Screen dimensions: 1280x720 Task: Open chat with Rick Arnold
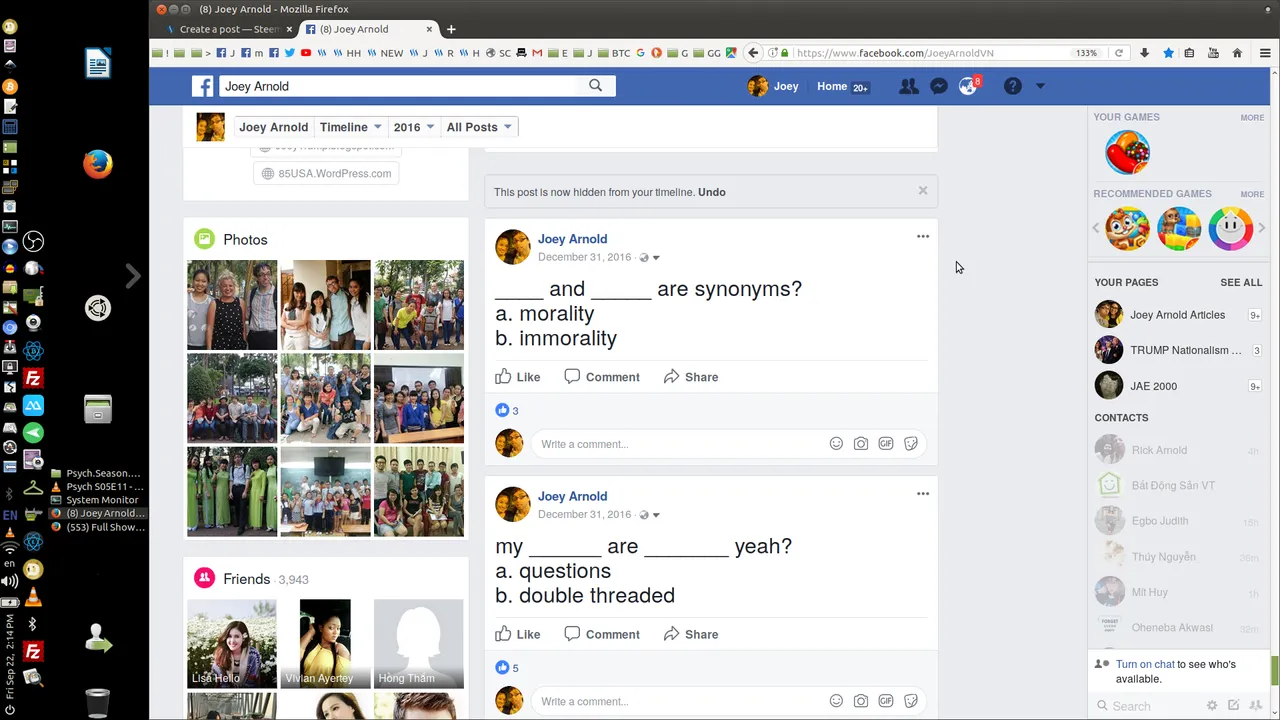[1178, 450]
